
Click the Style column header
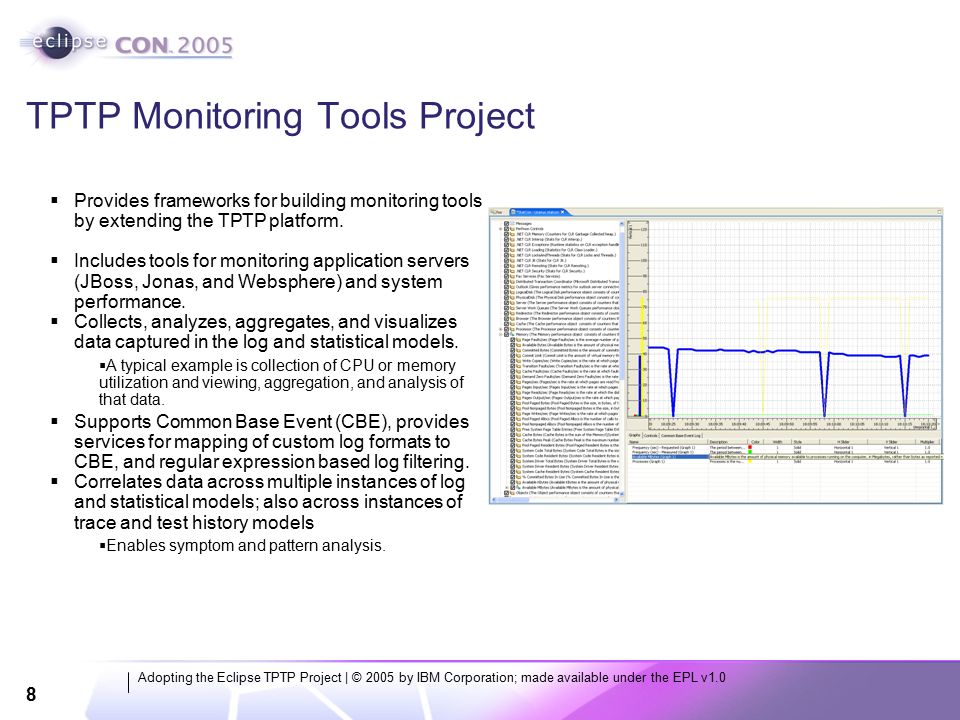(x=806, y=442)
